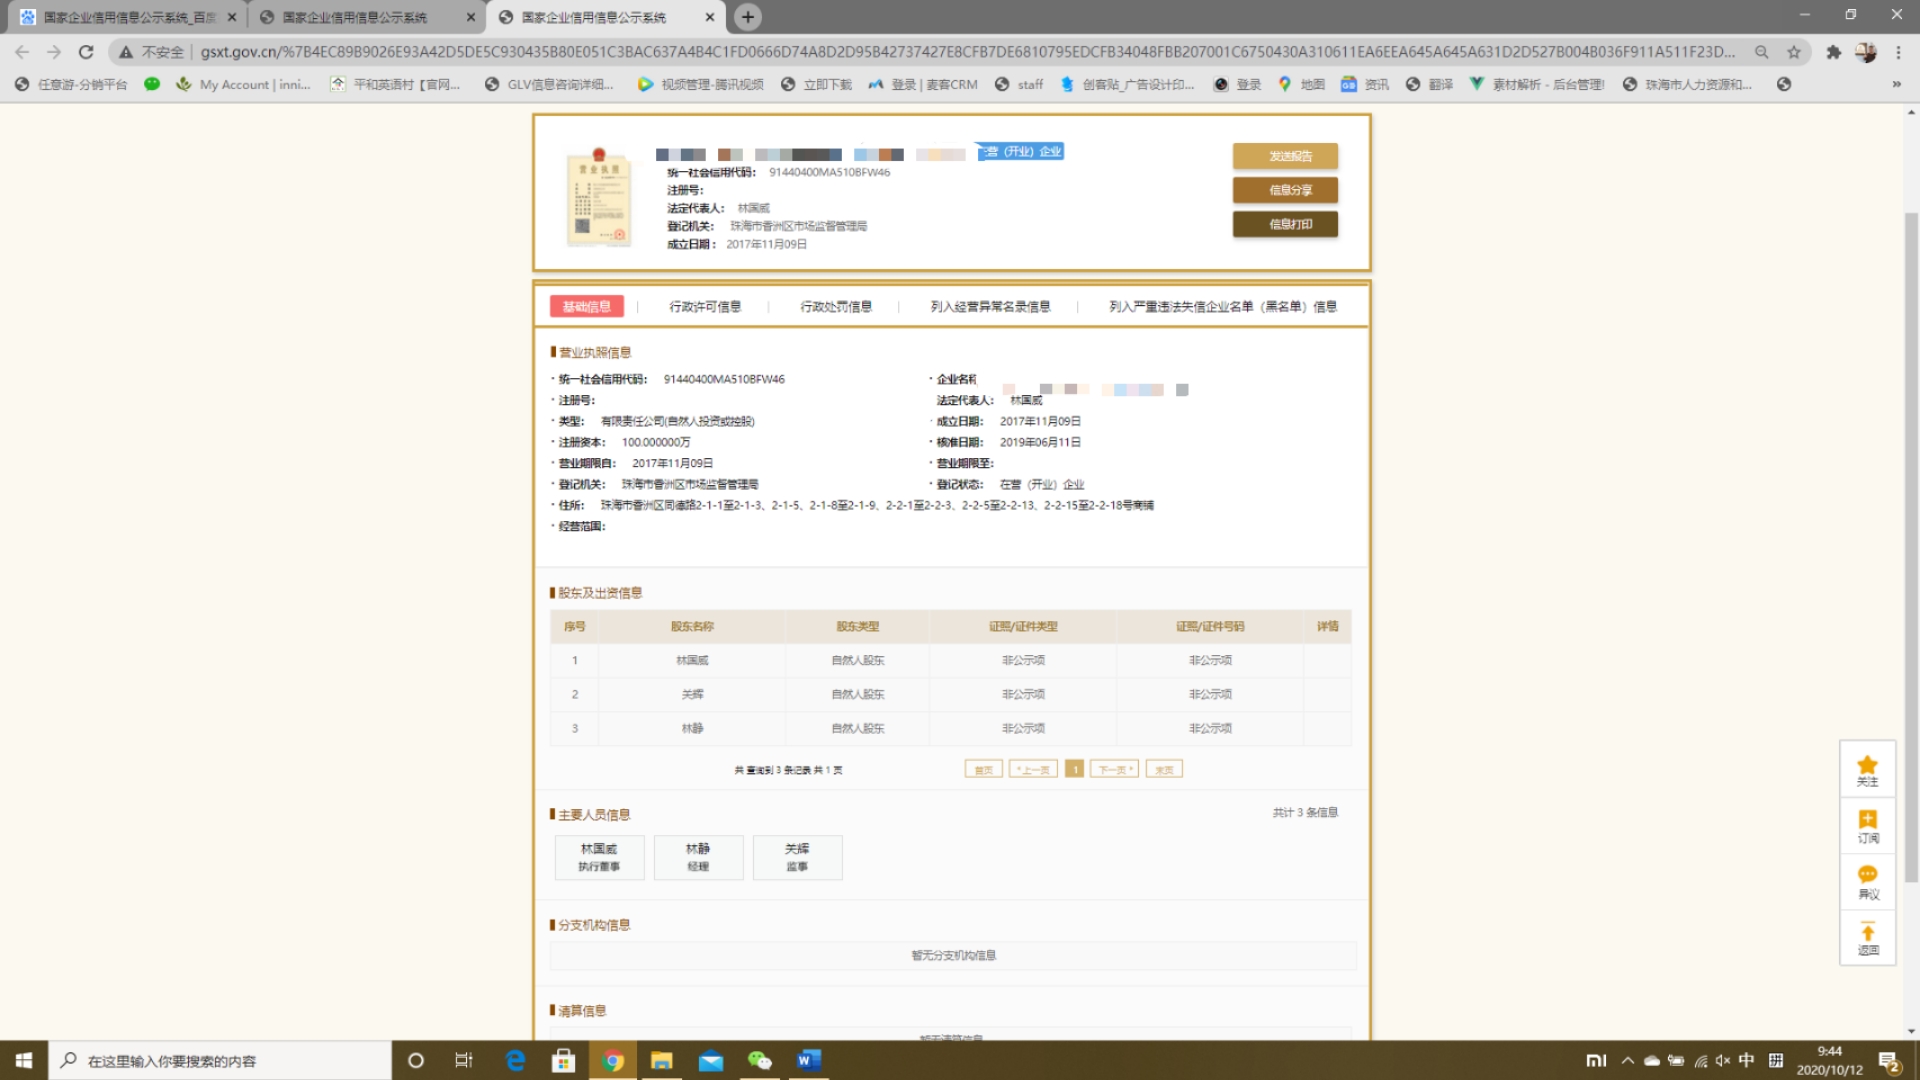Image resolution: width=1920 pixels, height=1080 pixels.
Task: Switch to the 行政处罚信息 tab
Action: (x=836, y=306)
